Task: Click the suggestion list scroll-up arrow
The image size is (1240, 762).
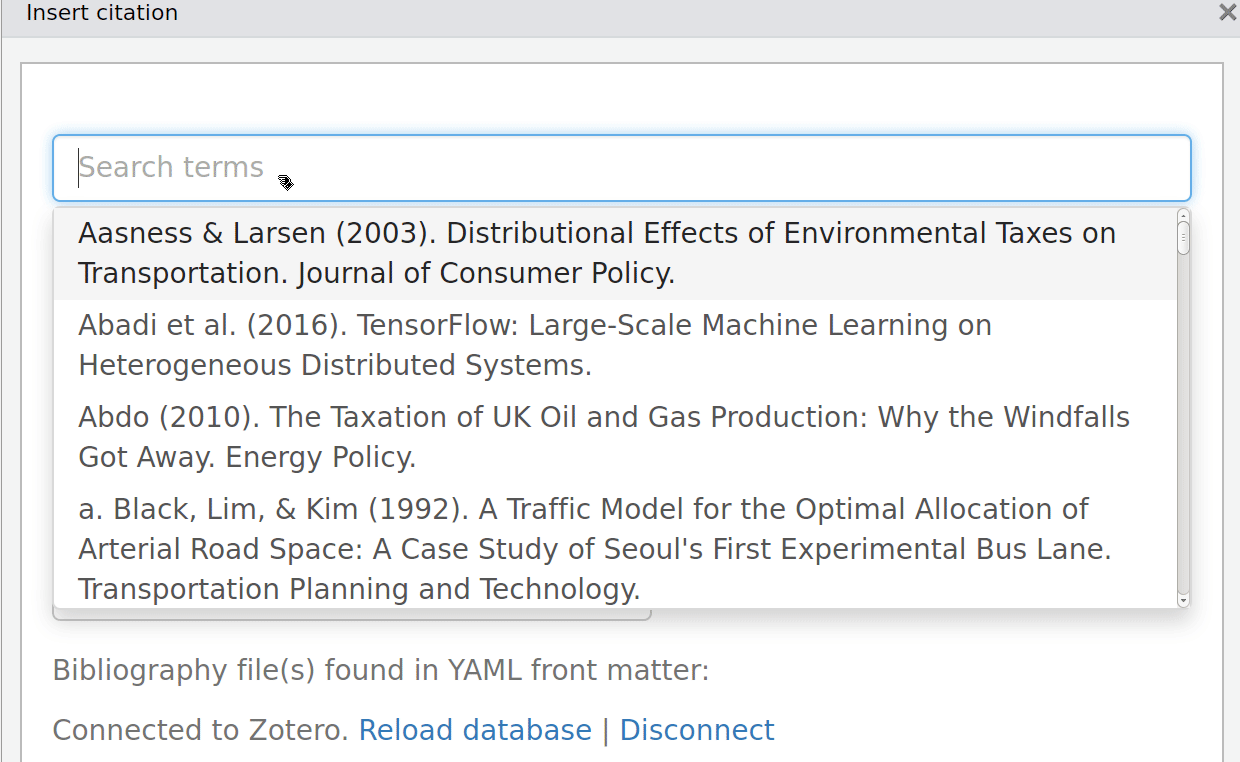Action: pos(1183,215)
